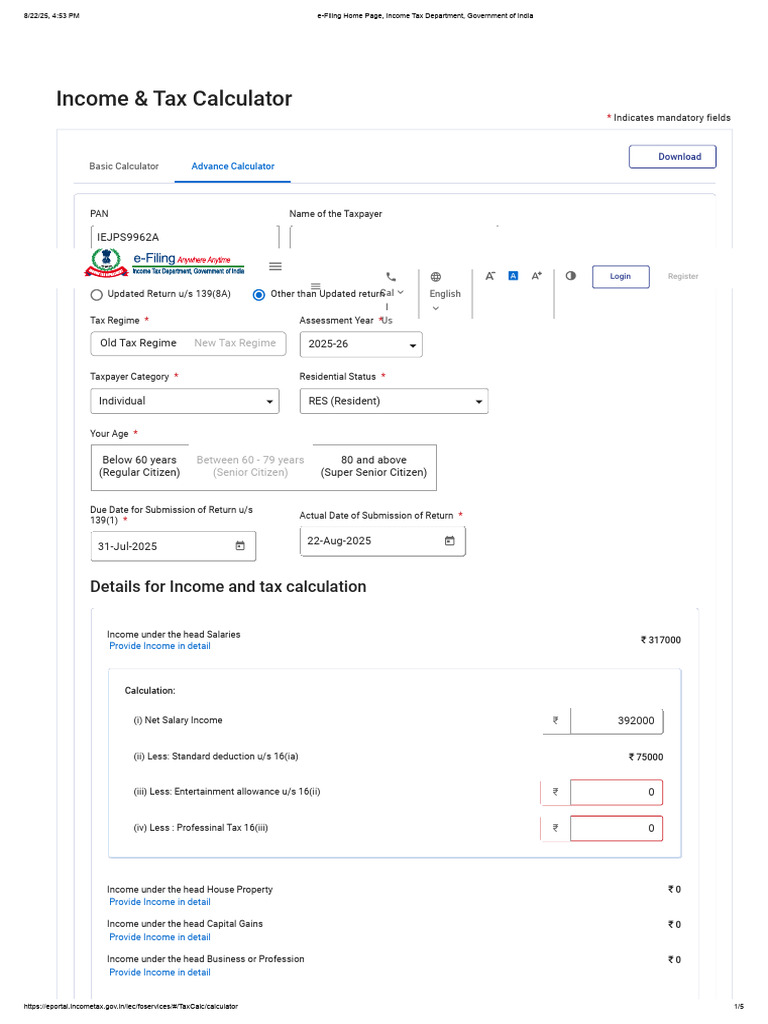Switch to Advance Calculator tab
Viewport: 768px width, 1024px height.
tap(233, 167)
